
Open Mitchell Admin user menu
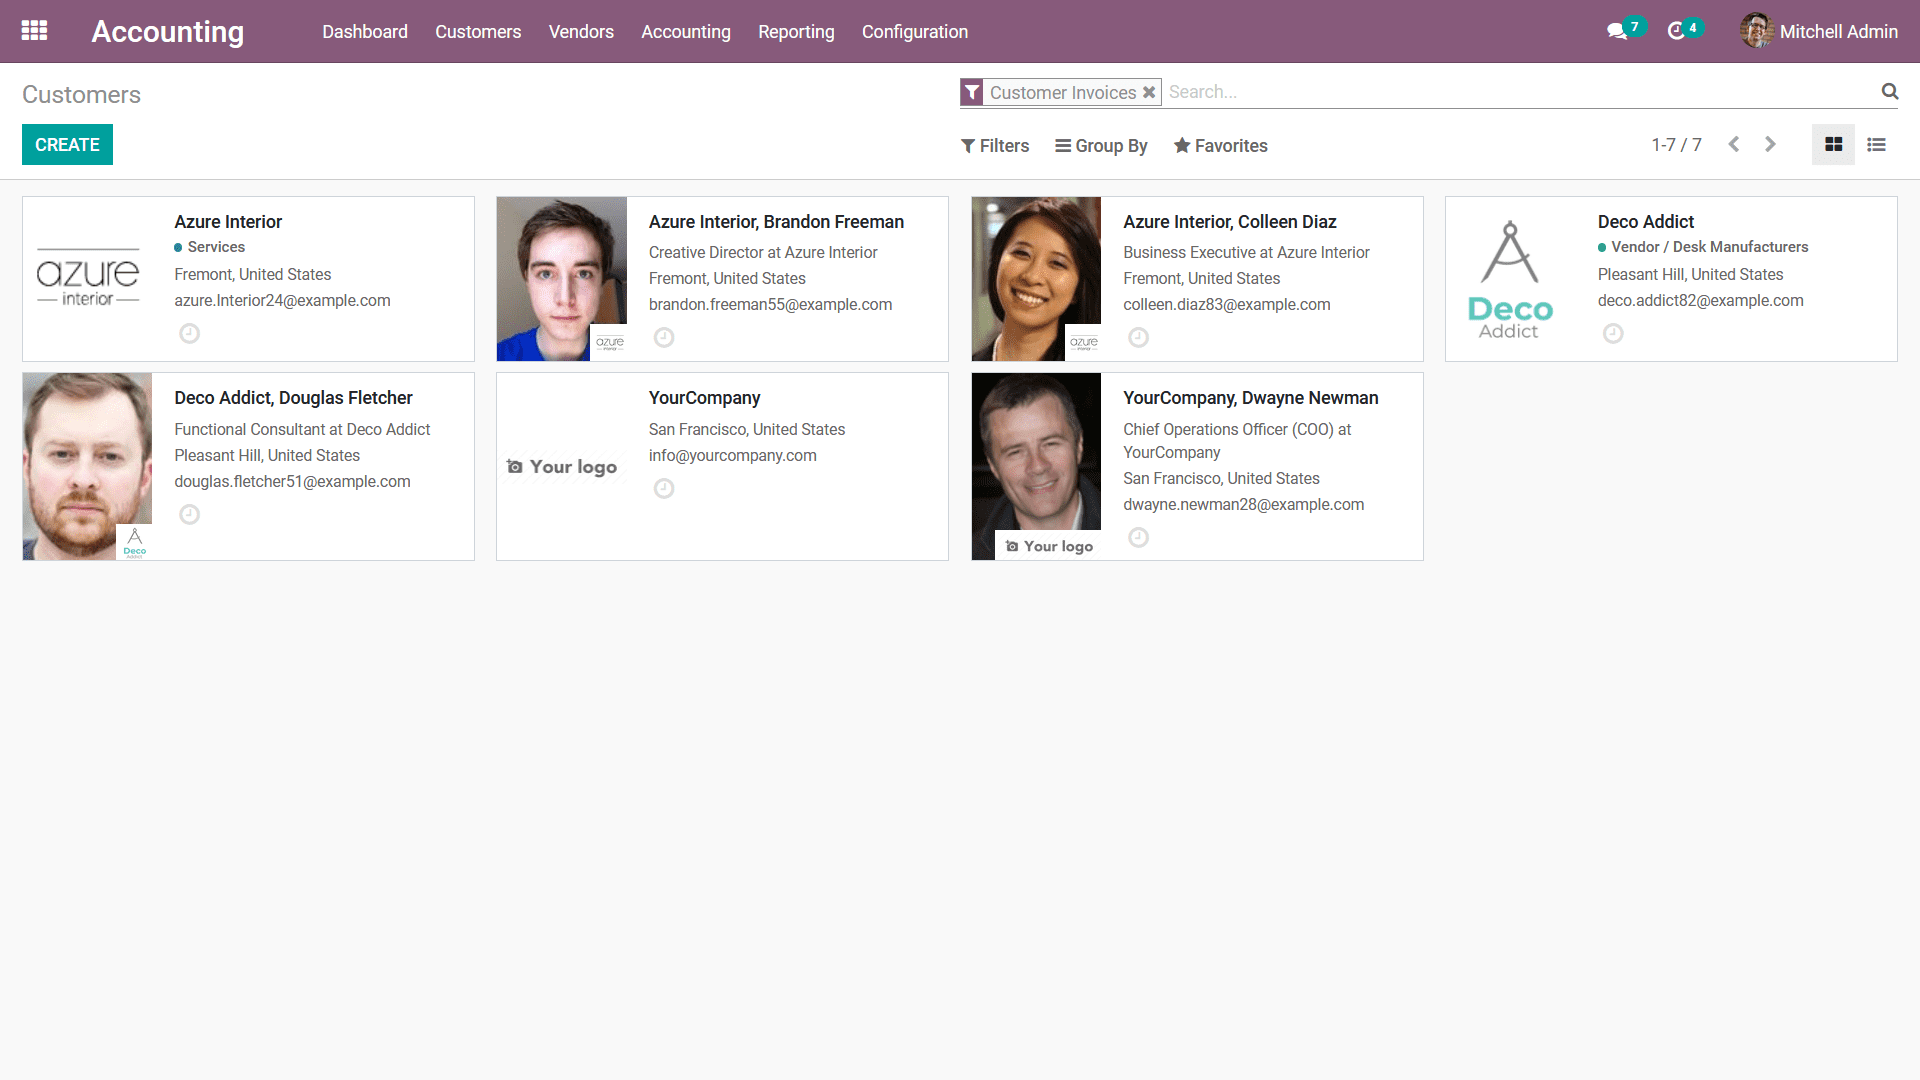coord(1819,32)
